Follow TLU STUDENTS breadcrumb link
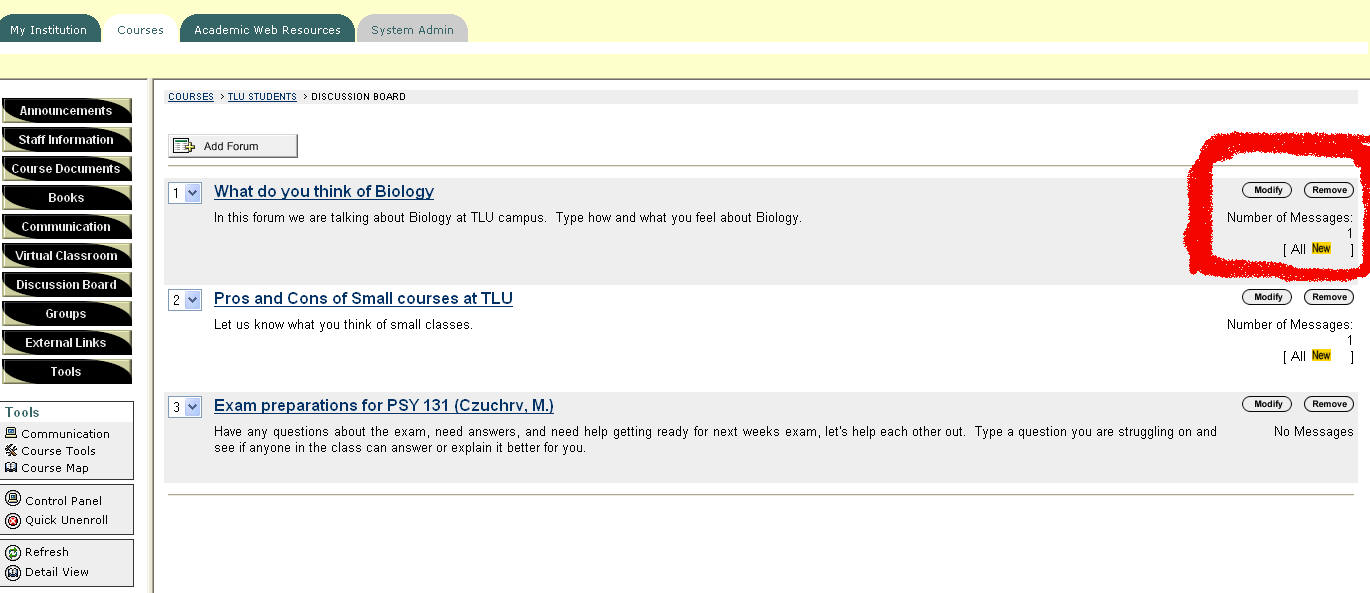The height and width of the screenshot is (593, 1370). tap(262, 97)
